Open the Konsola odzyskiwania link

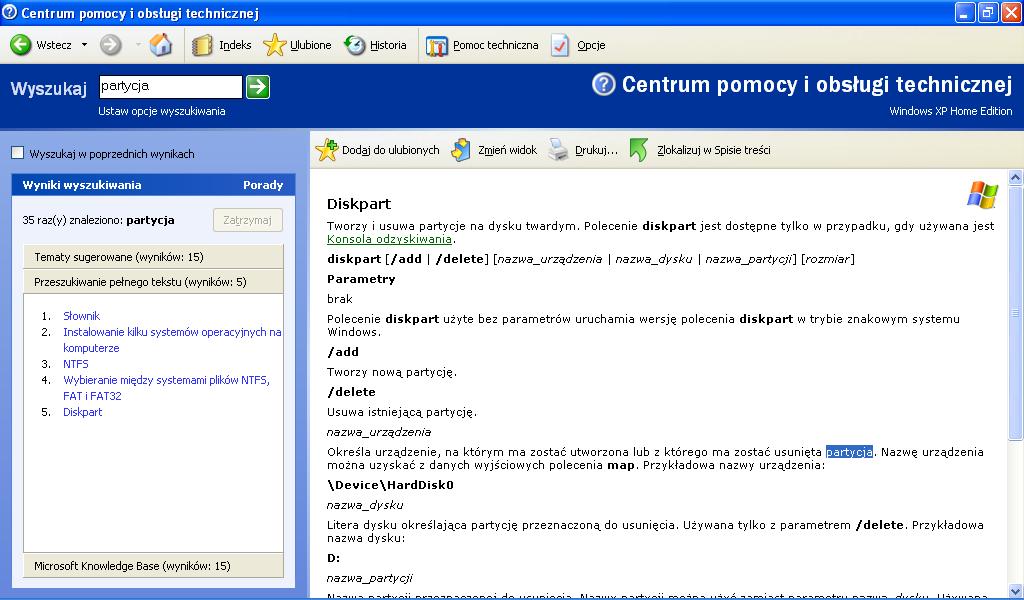[x=390, y=239]
